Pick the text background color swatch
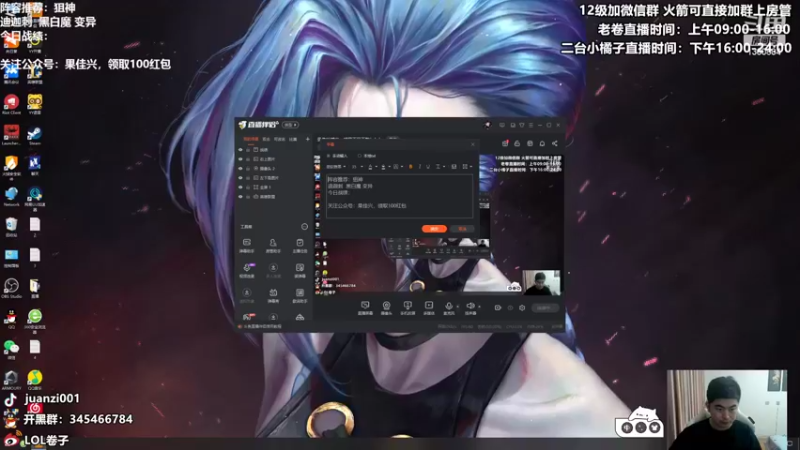Image resolution: width=800 pixels, height=450 pixels. coord(383,166)
